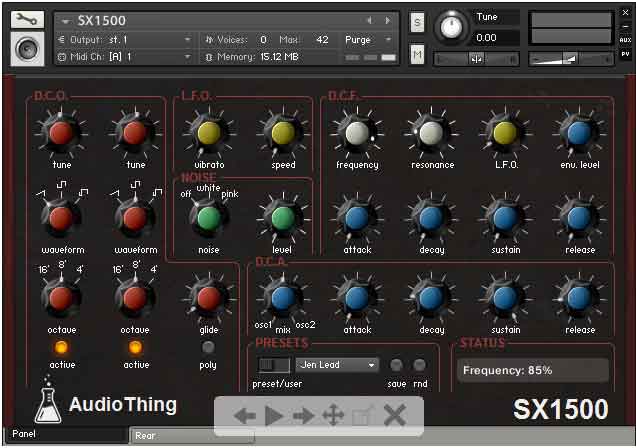Click the D.C.F. attack knob

click(x=357, y=218)
